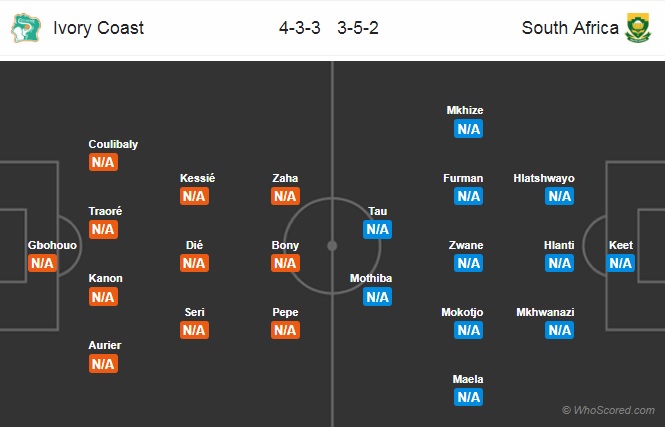Open the Ivory Coast team name link
Viewport: 665px width, 427px height.
click(98, 28)
